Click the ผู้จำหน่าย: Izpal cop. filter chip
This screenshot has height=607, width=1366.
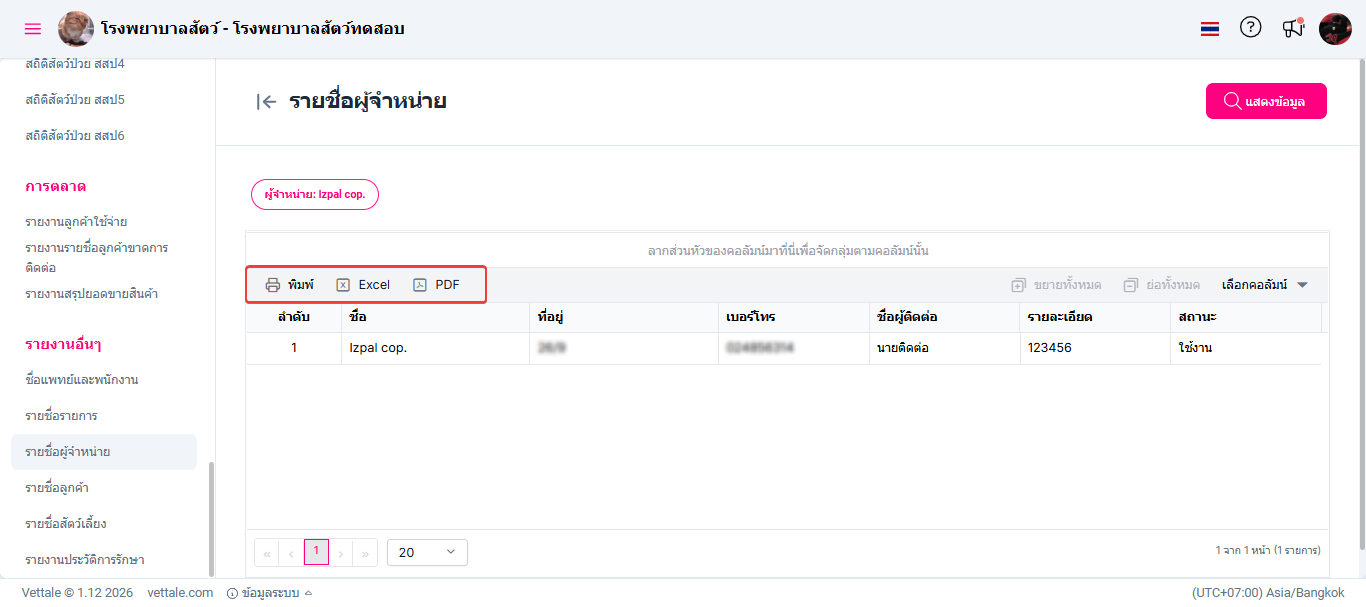pos(315,195)
